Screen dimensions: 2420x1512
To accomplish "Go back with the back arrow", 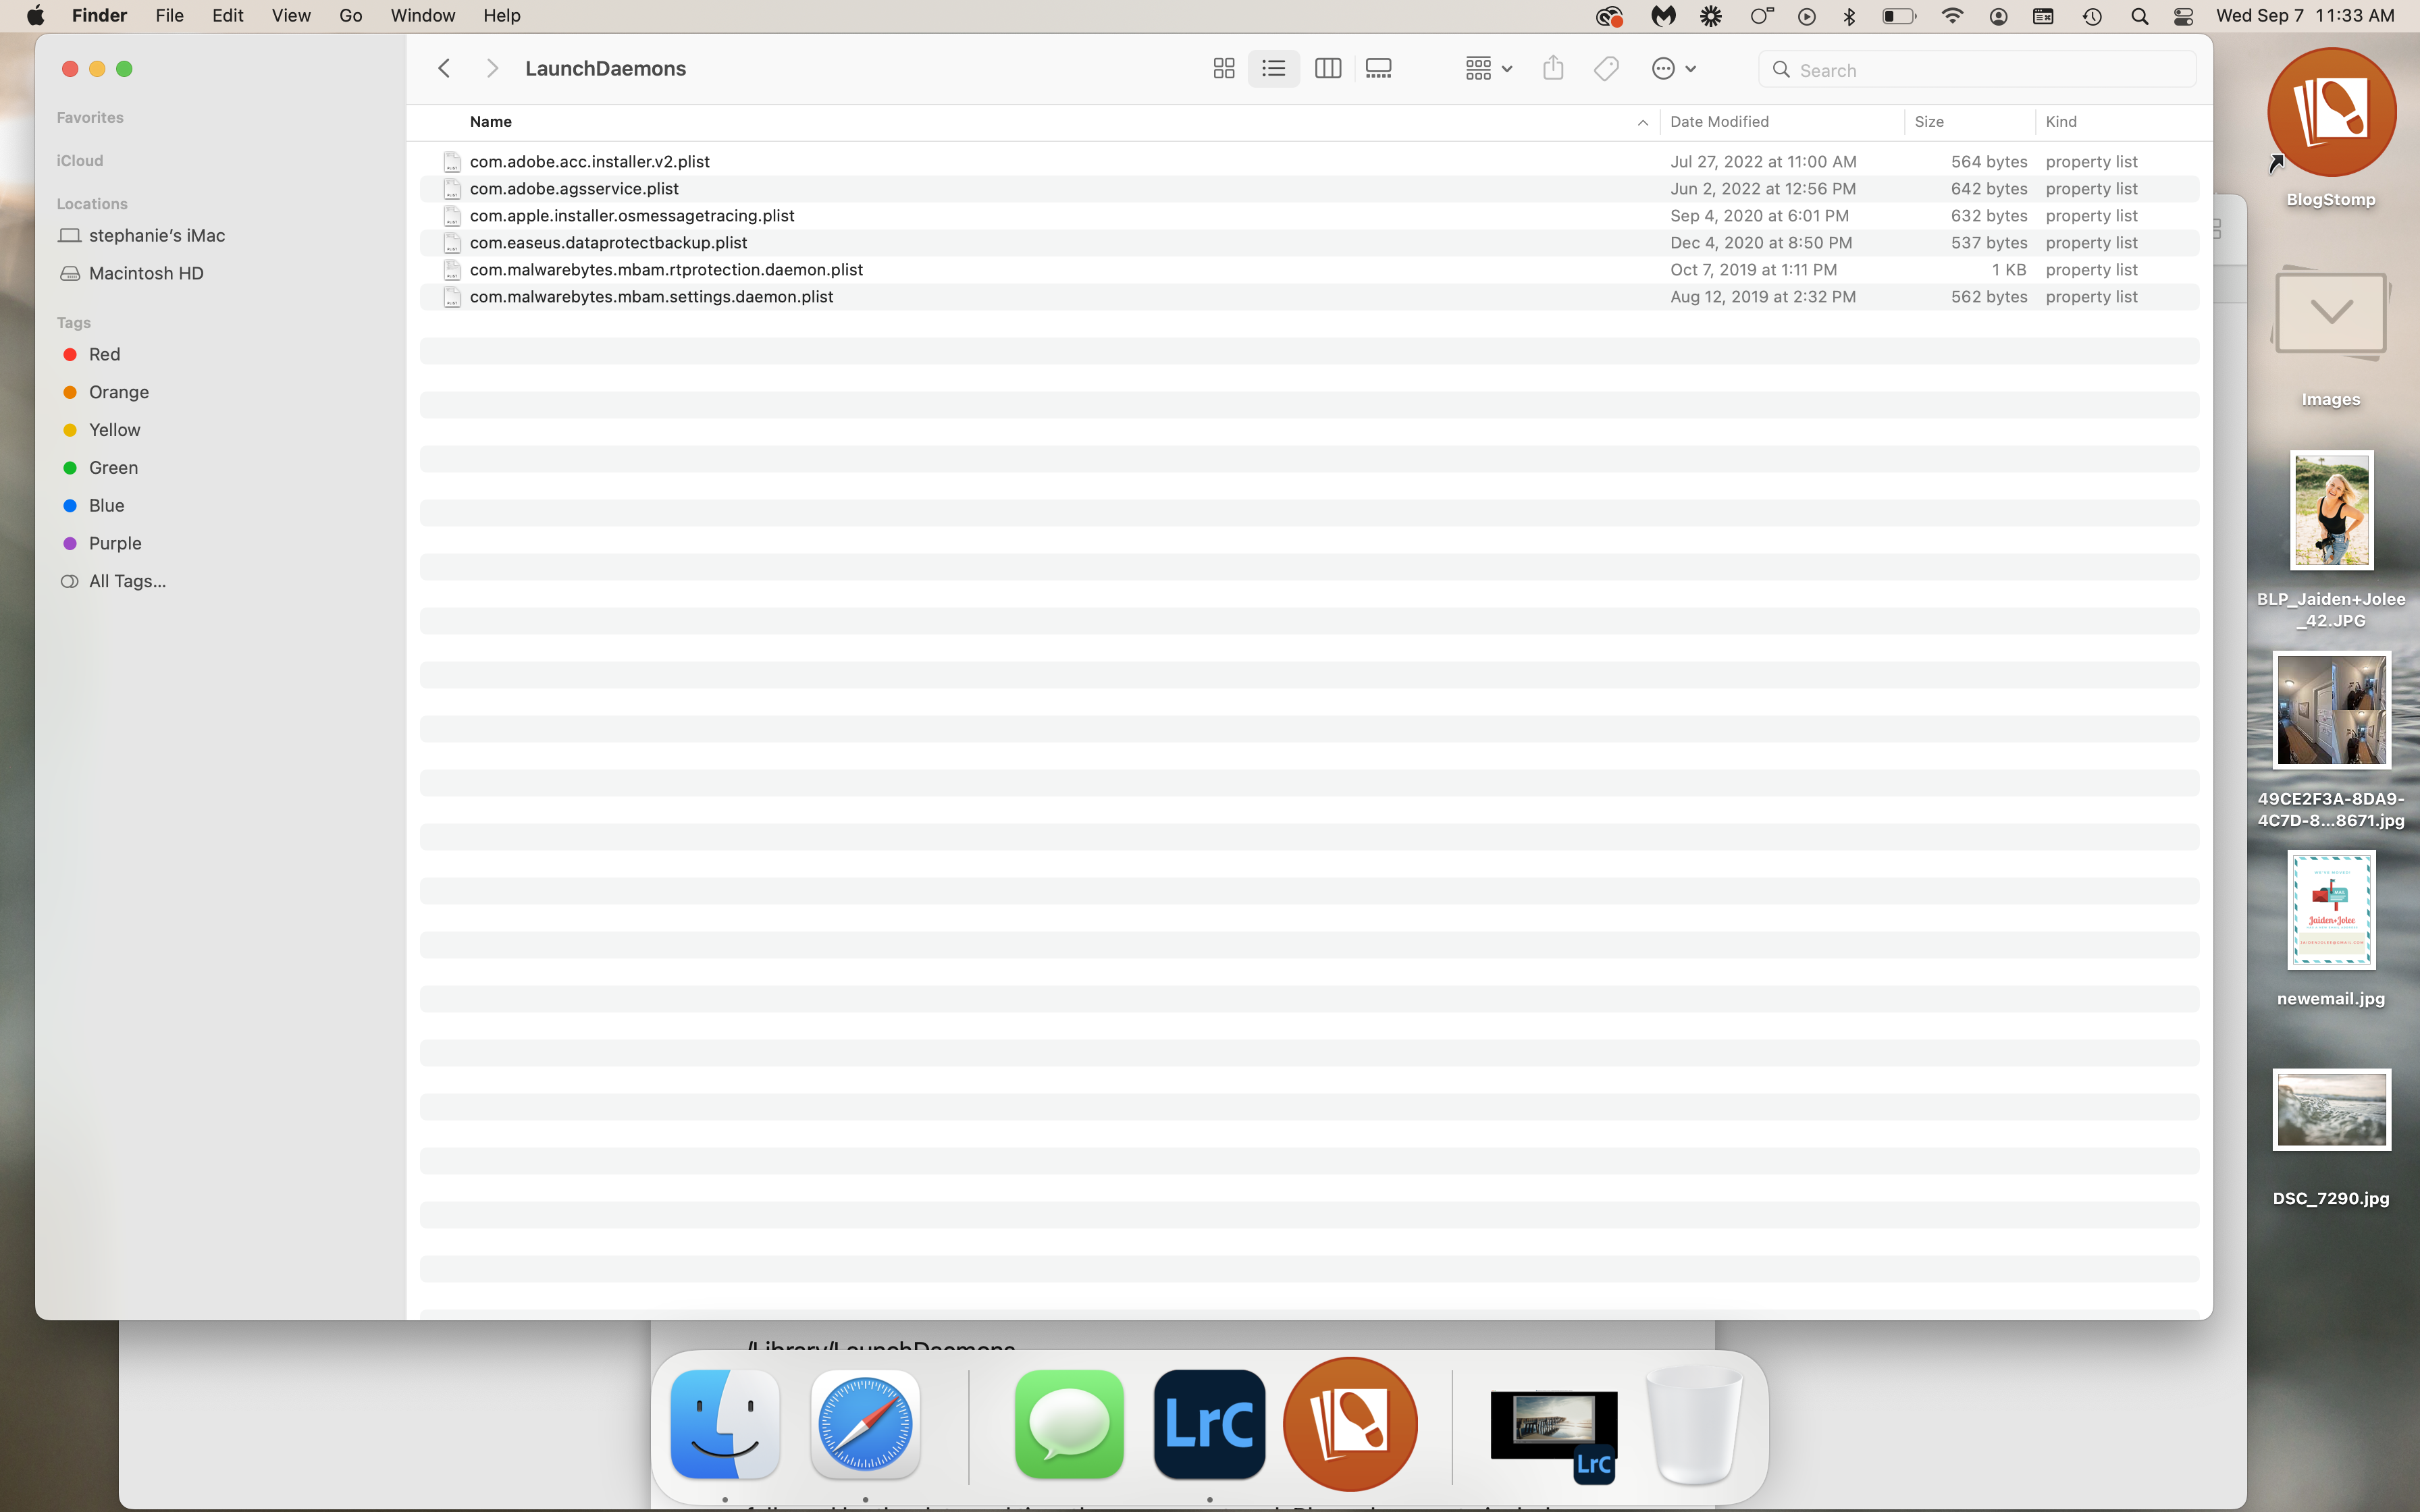I will (x=445, y=69).
